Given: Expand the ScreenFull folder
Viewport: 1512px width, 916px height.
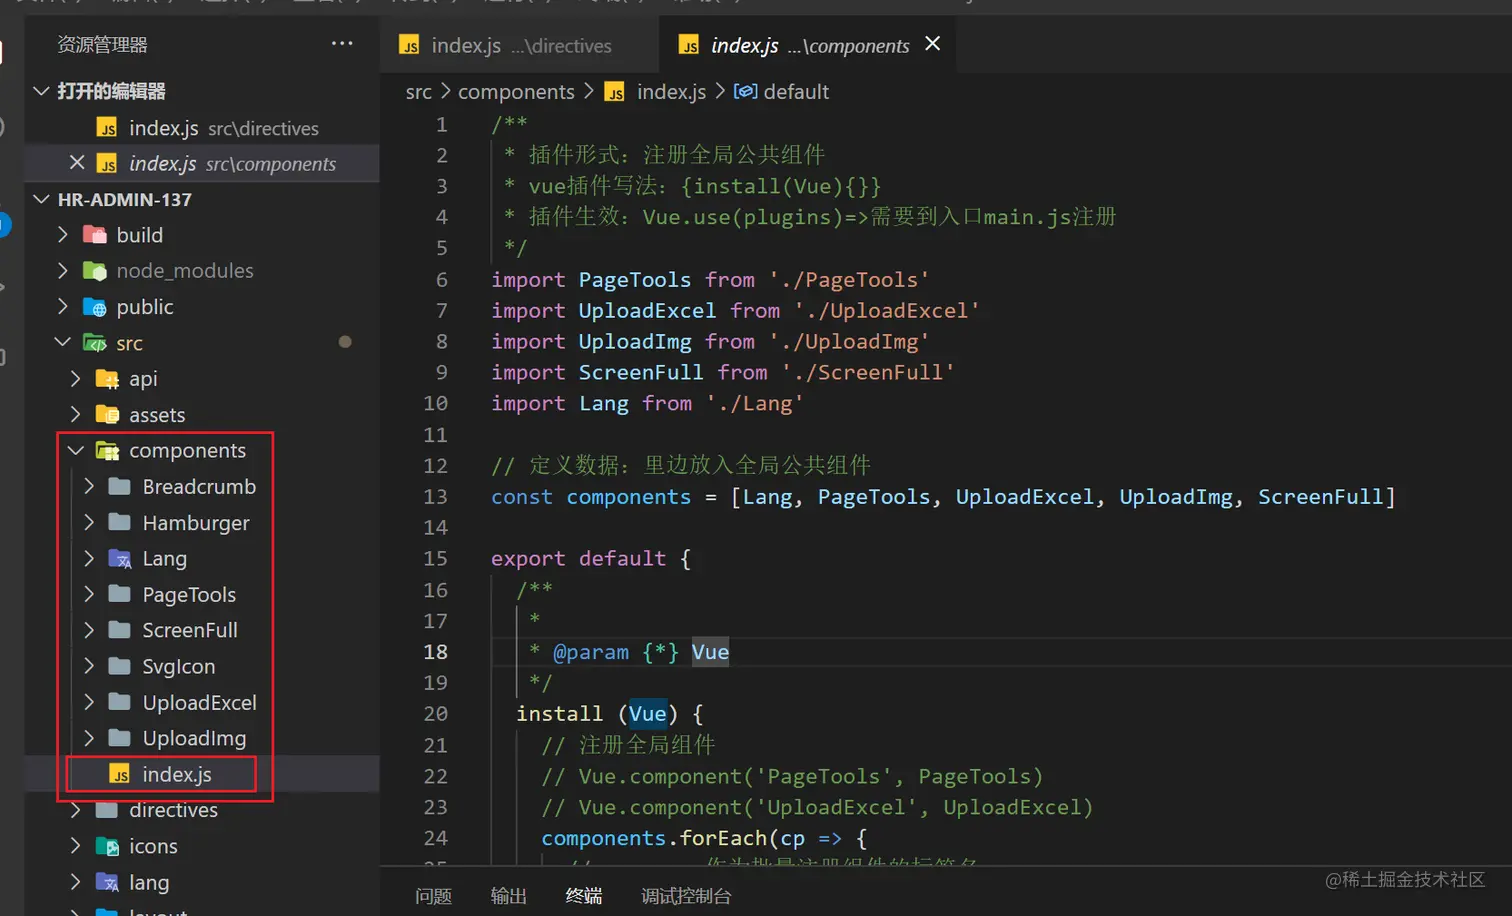Looking at the screenshot, I should tap(89, 631).
